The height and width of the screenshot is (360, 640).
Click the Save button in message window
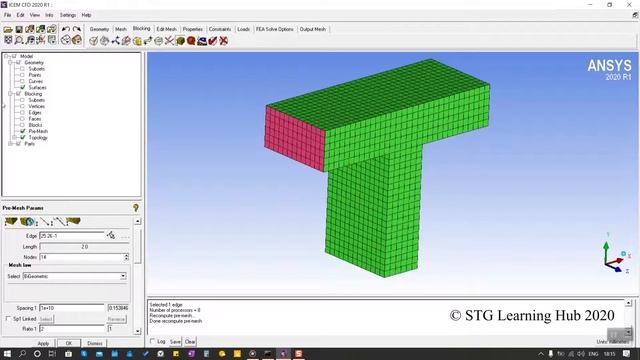175,342
